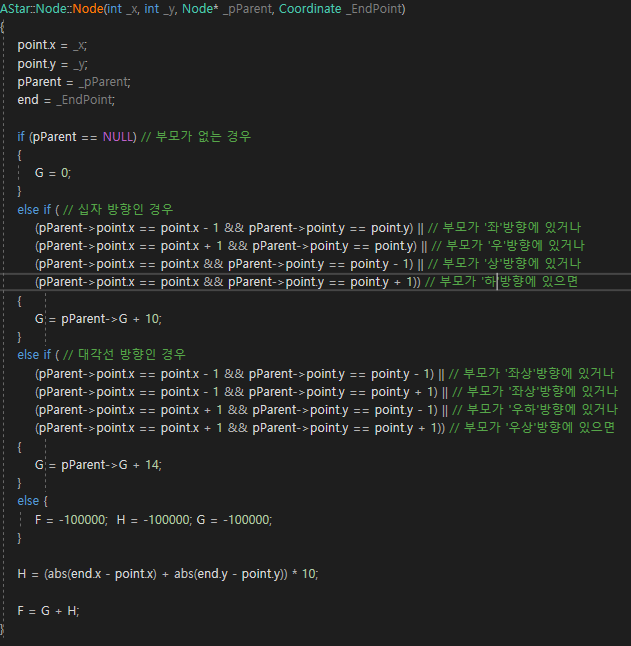Image resolution: width=631 pixels, height=646 pixels.
Task: Click comment "부모가 '우하'방향에 있거나"
Action: point(542,410)
